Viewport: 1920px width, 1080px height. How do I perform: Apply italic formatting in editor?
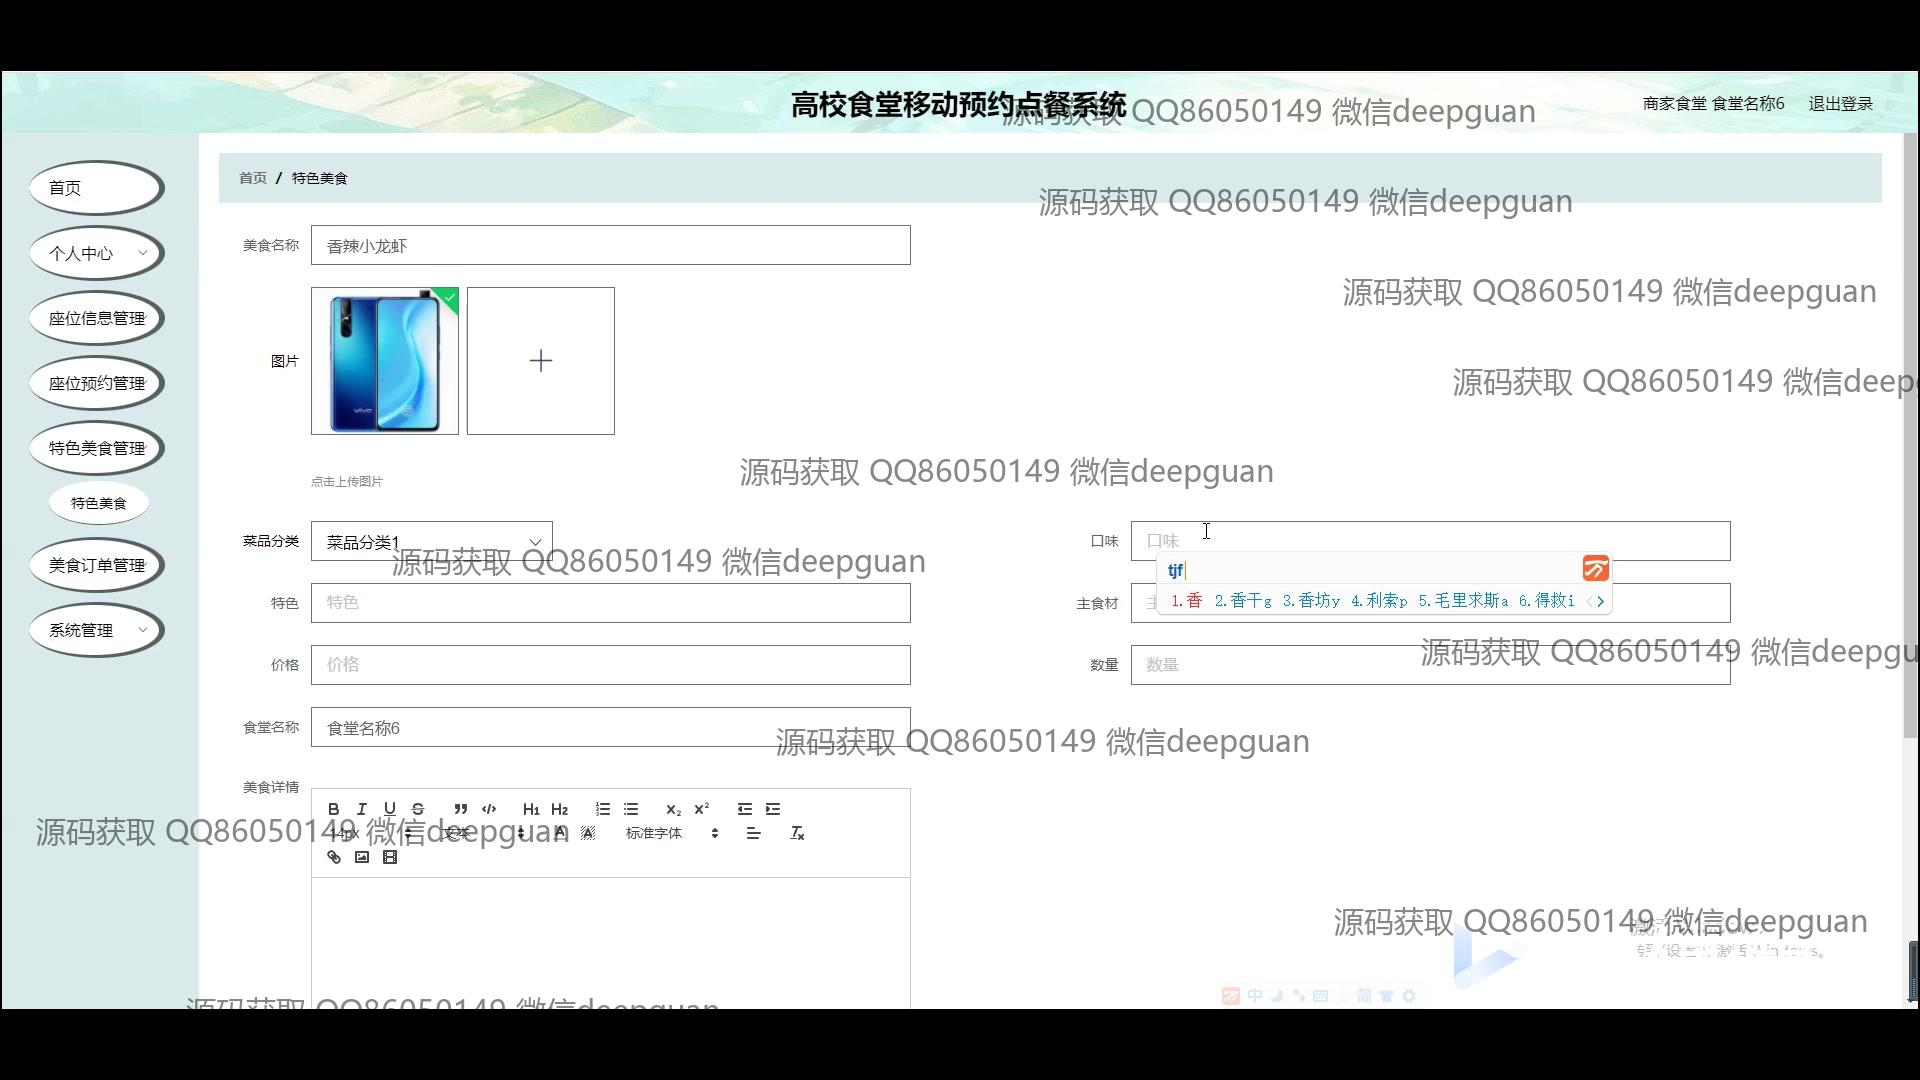click(362, 809)
